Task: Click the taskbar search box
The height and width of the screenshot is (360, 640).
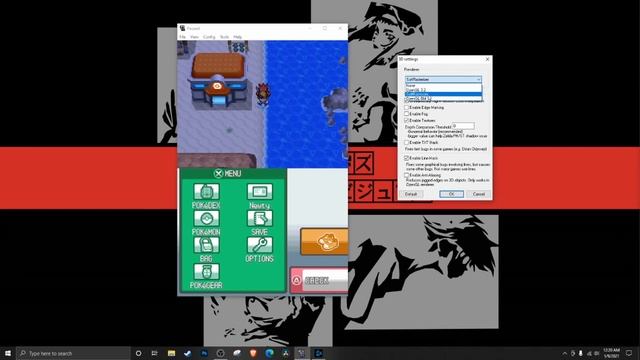Action: pos(73,353)
